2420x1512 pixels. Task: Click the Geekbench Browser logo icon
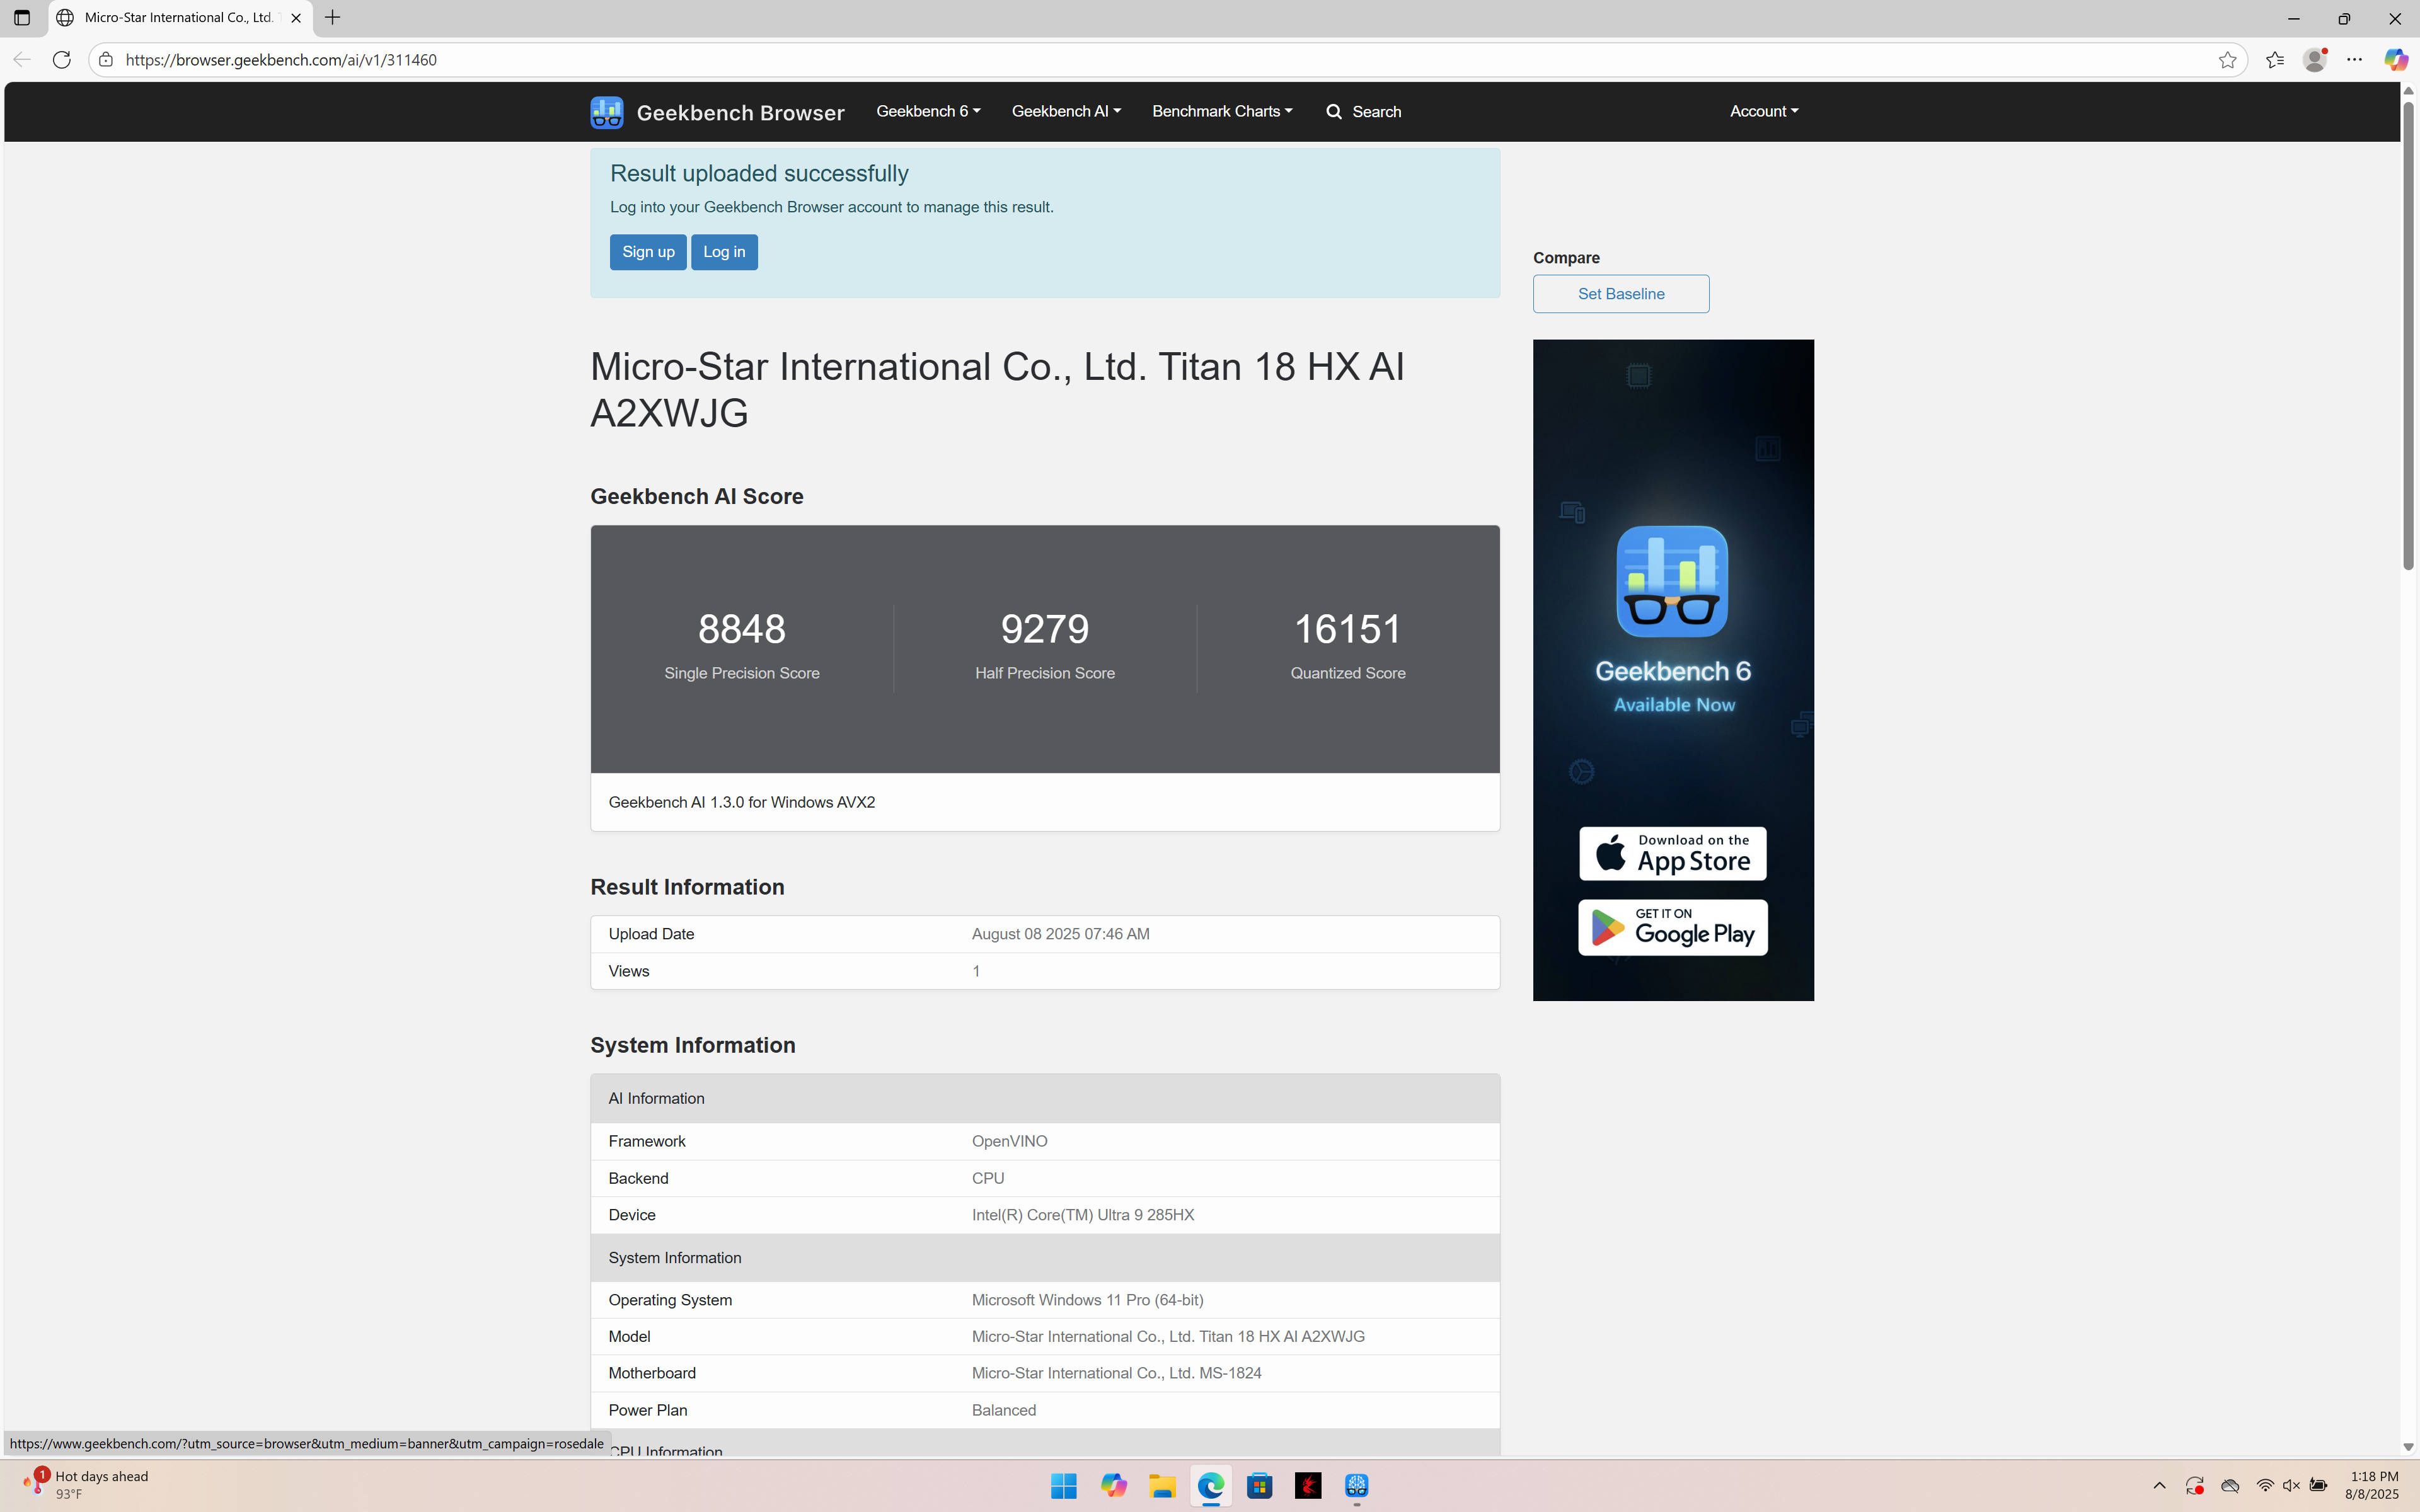pyautogui.click(x=606, y=112)
